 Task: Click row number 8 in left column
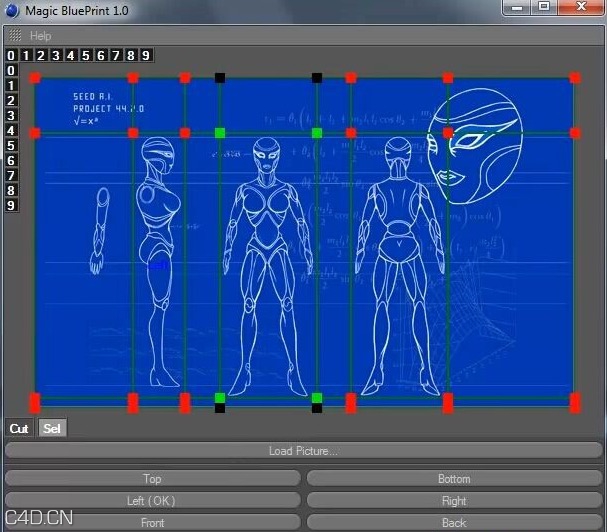pos(11,190)
